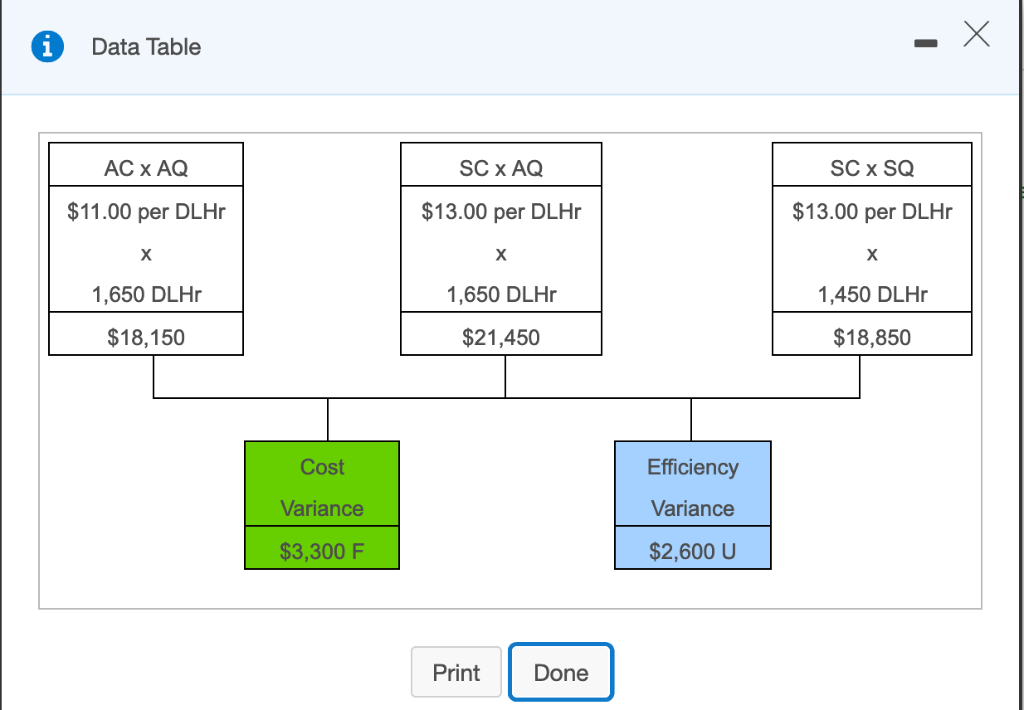Click the '$18,850' total cell

click(x=872, y=334)
